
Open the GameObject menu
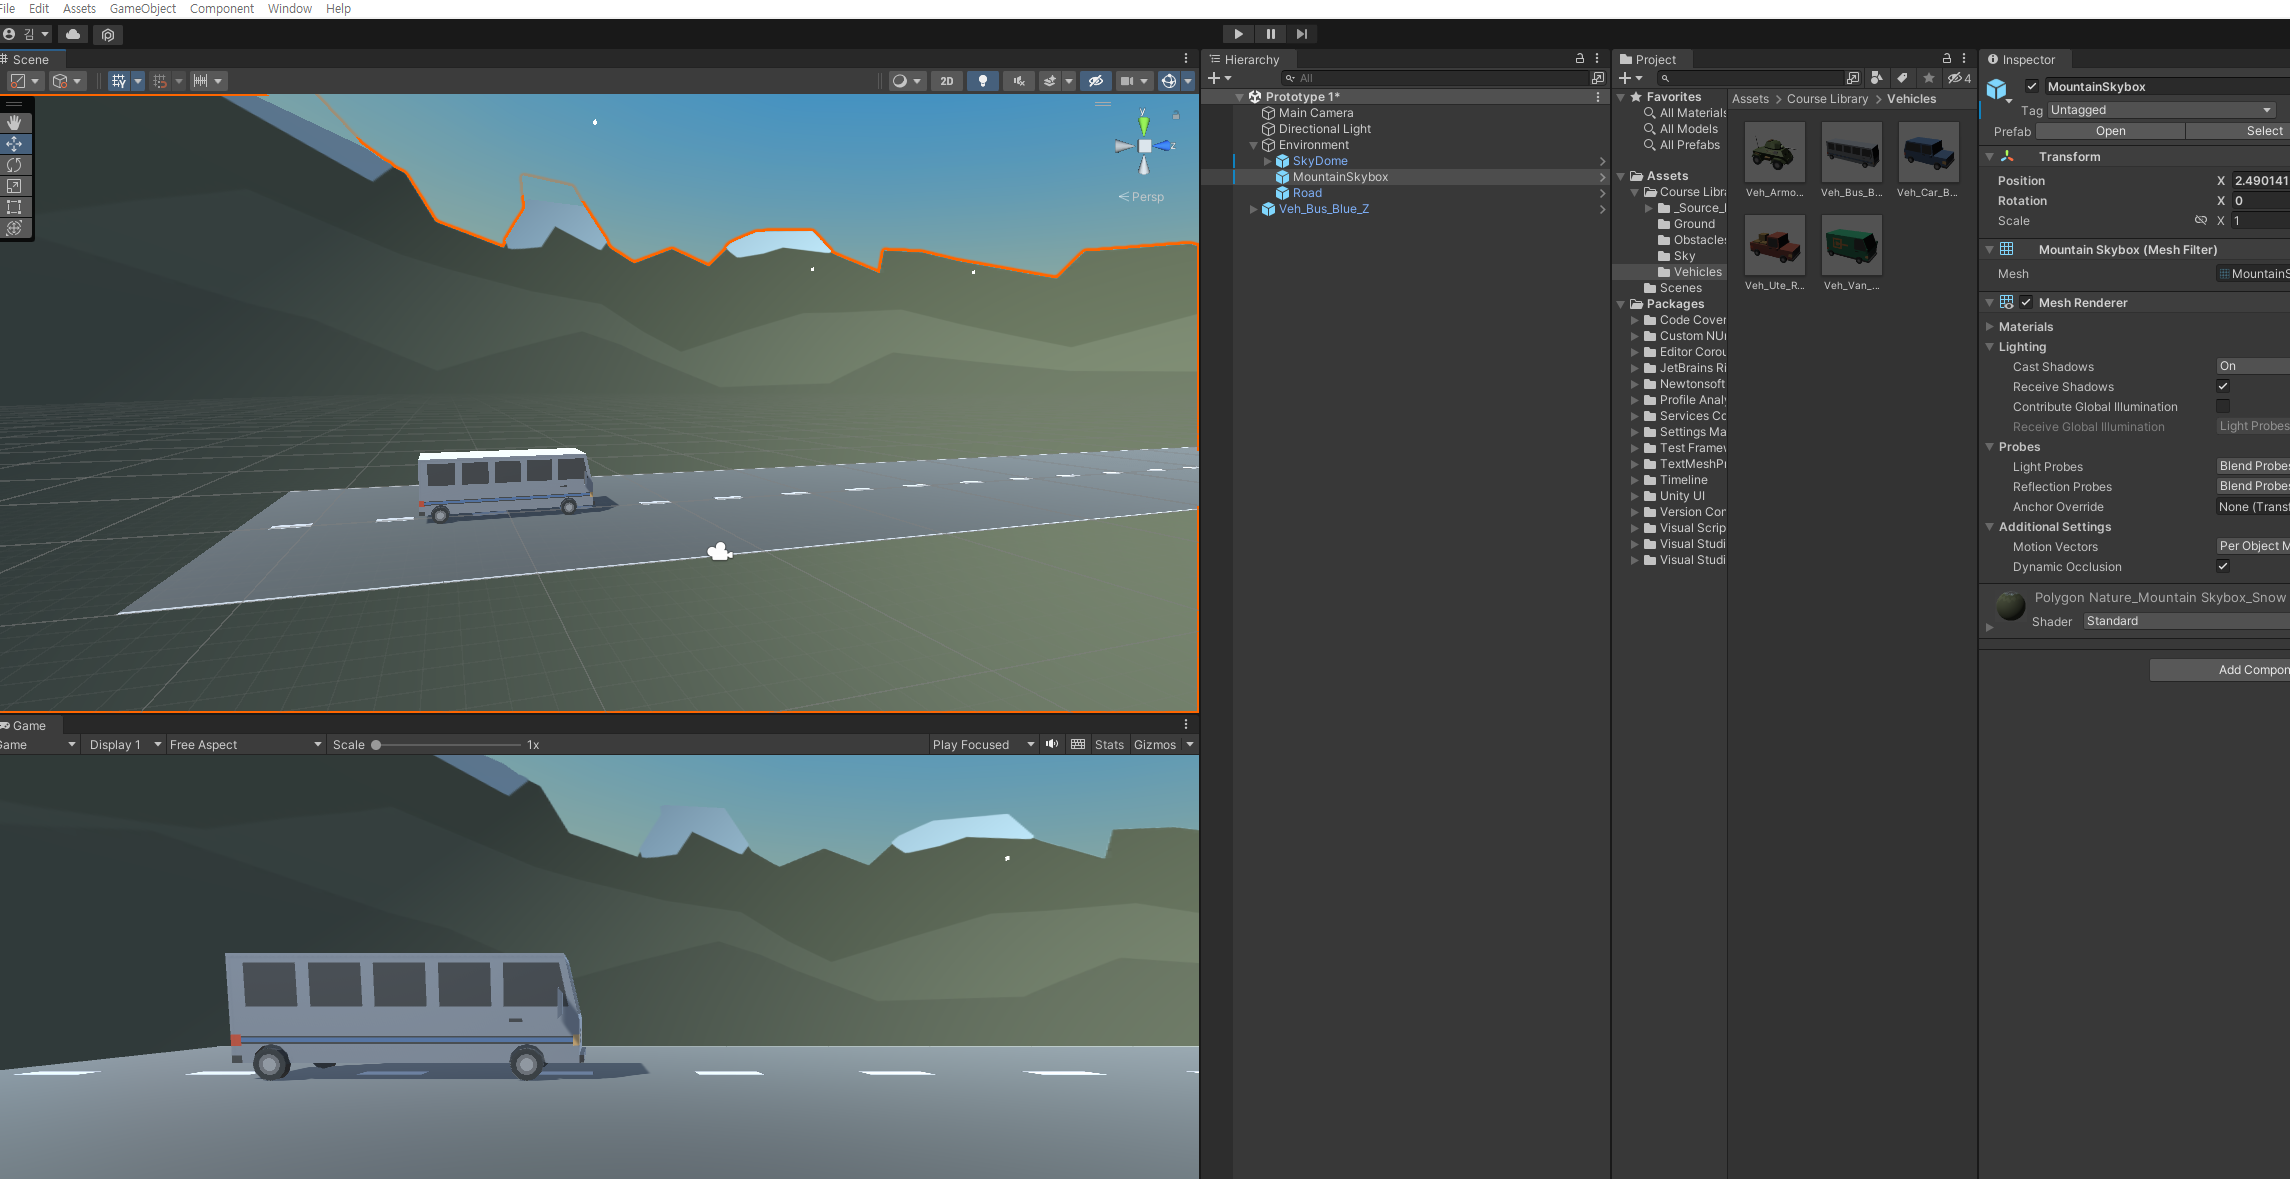pyautogui.click(x=142, y=9)
